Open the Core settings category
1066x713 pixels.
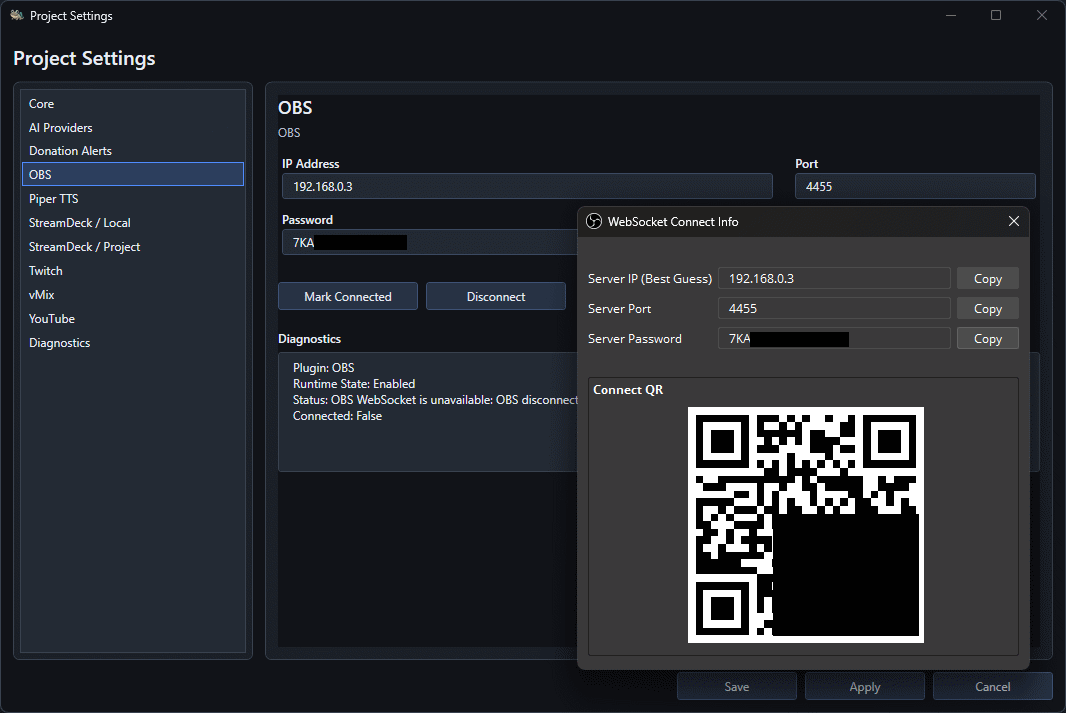coord(133,104)
